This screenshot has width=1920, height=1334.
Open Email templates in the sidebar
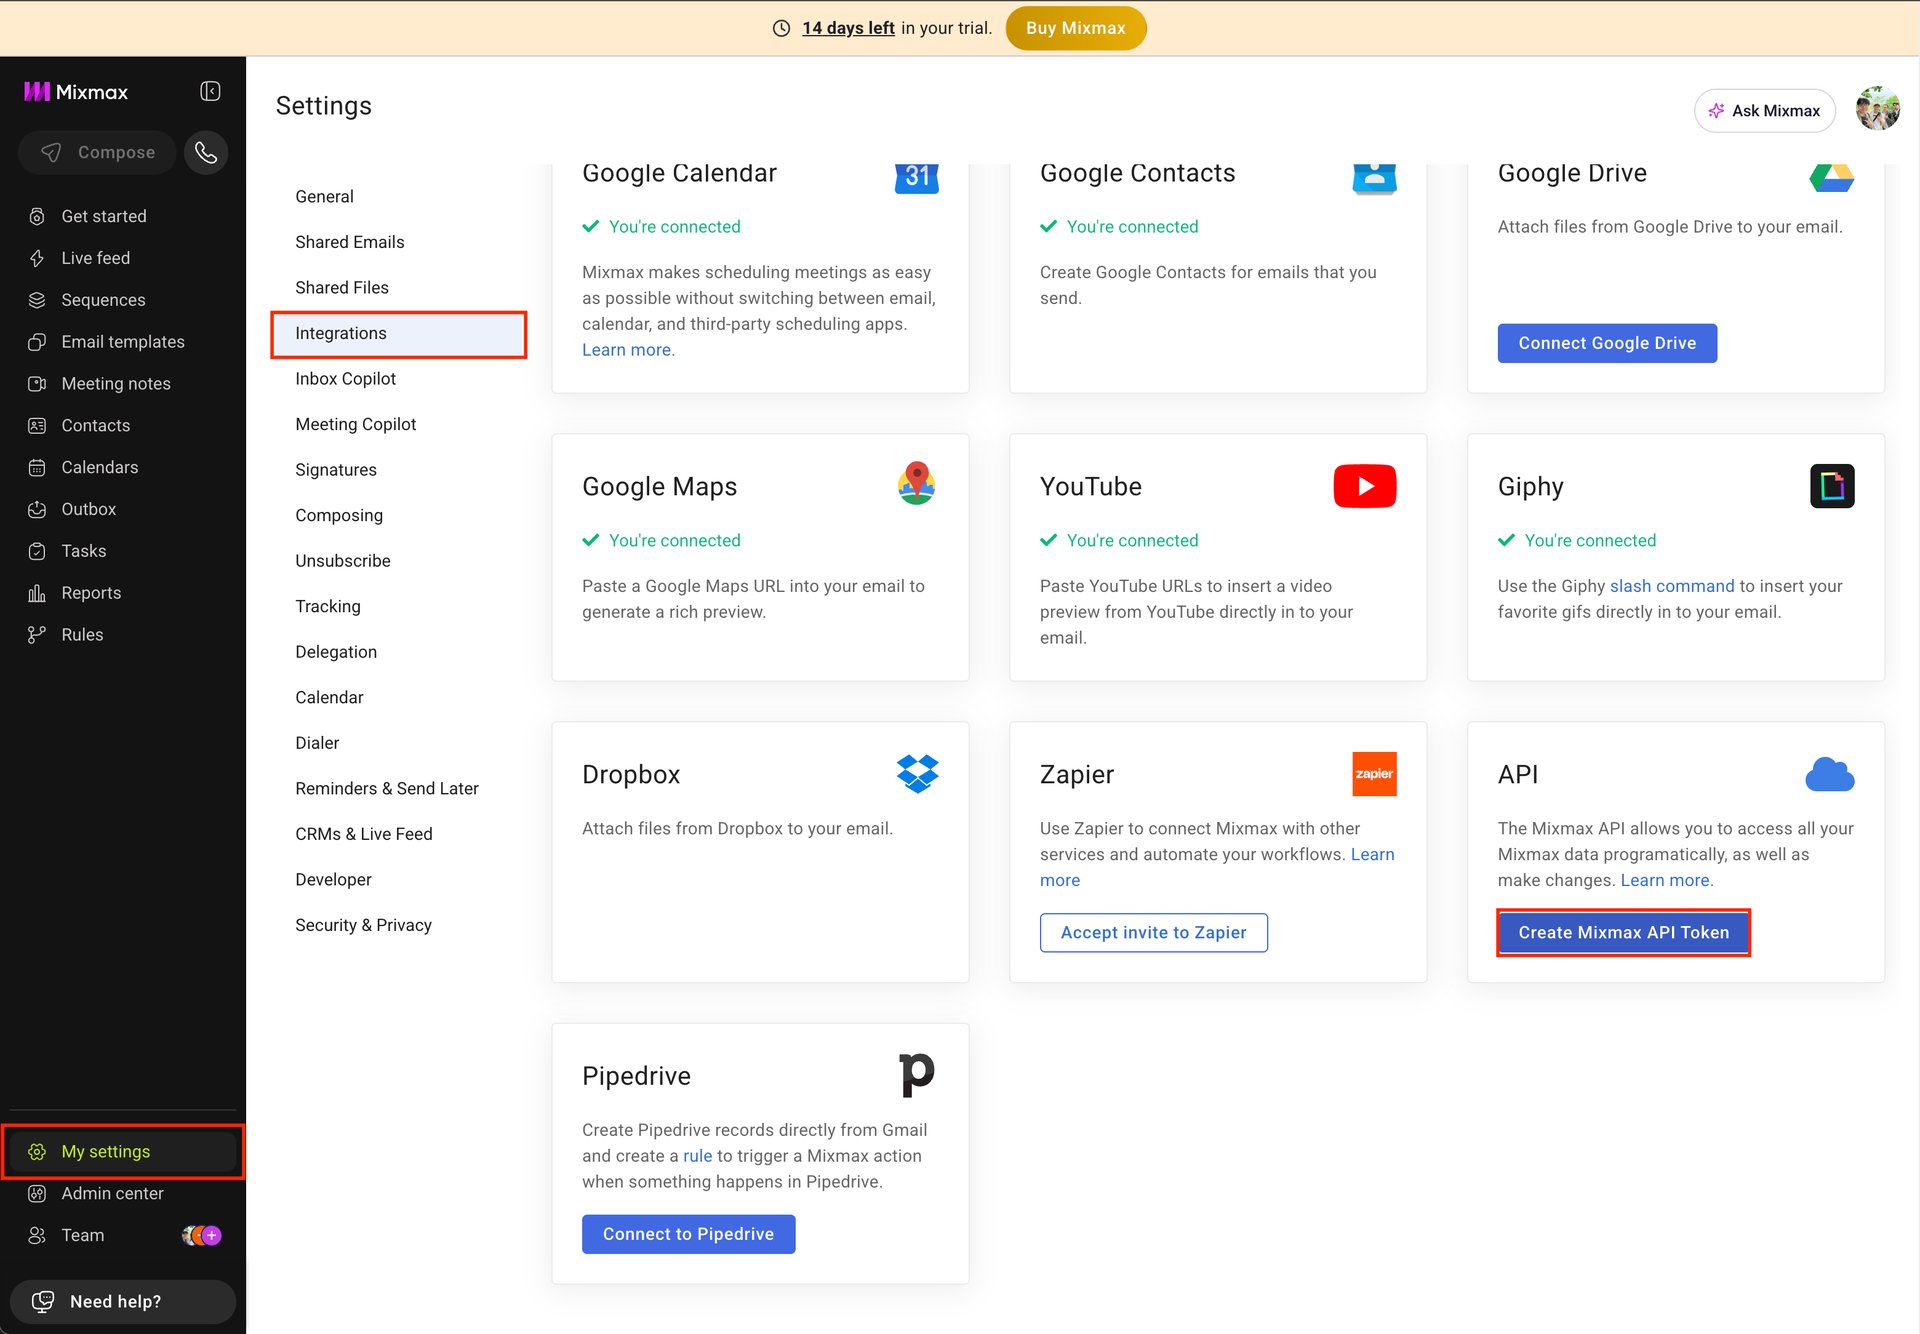click(x=123, y=342)
